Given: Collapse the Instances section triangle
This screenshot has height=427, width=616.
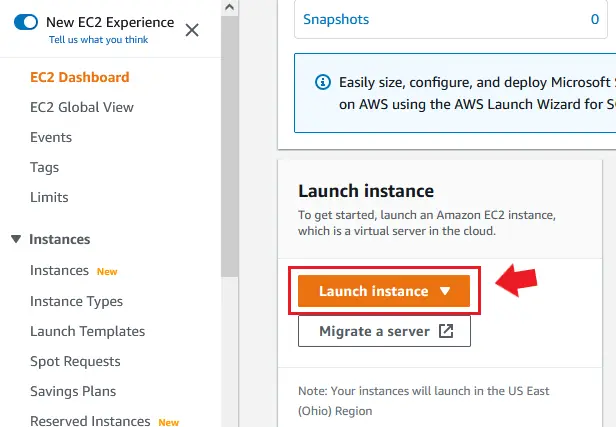Looking at the screenshot, I should click(x=16, y=239).
